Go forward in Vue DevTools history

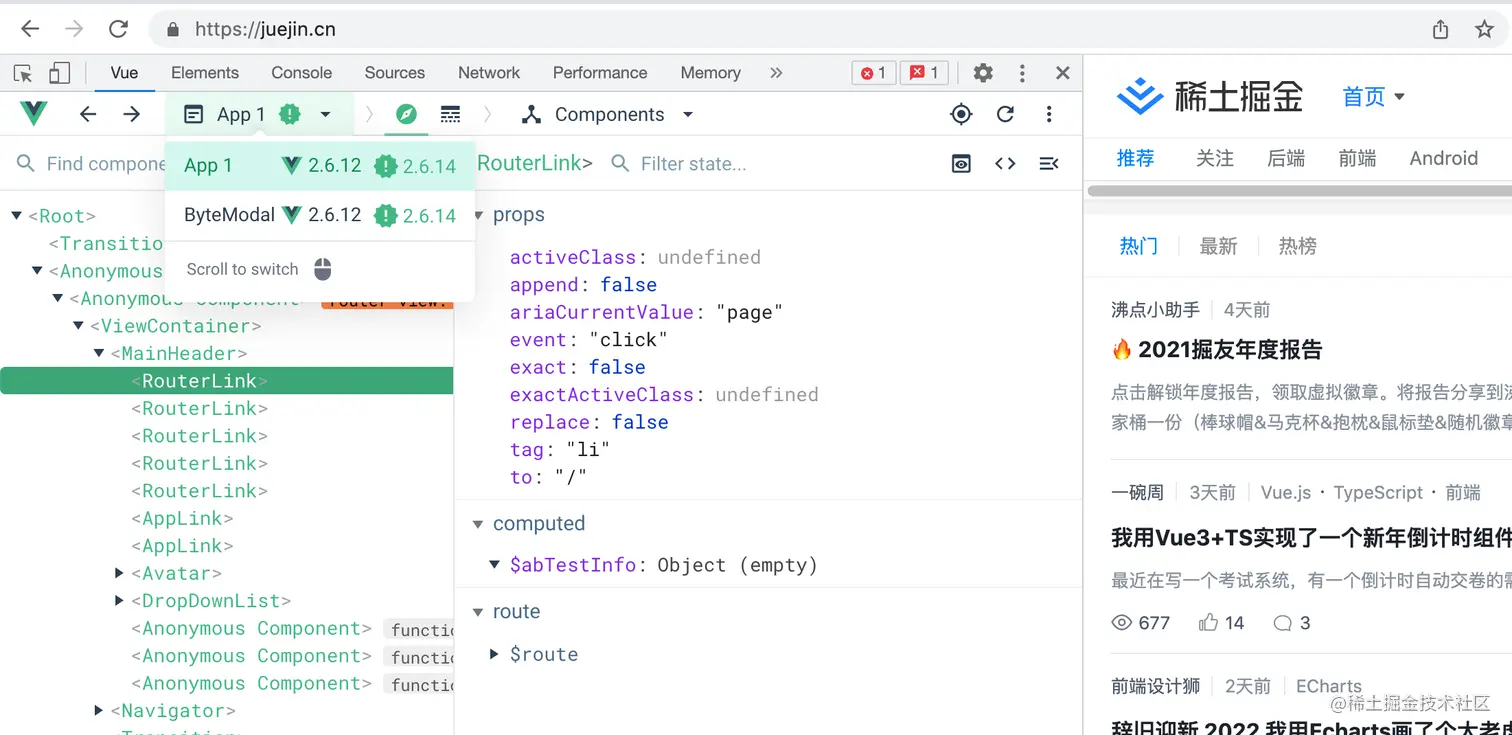tap(131, 114)
